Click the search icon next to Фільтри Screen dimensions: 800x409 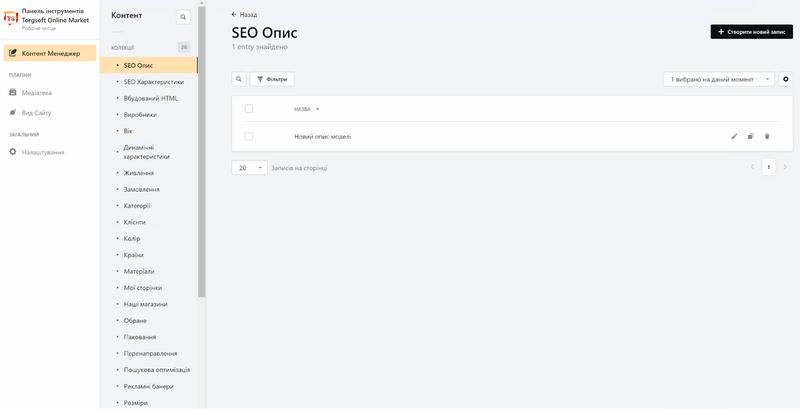[239, 79]
